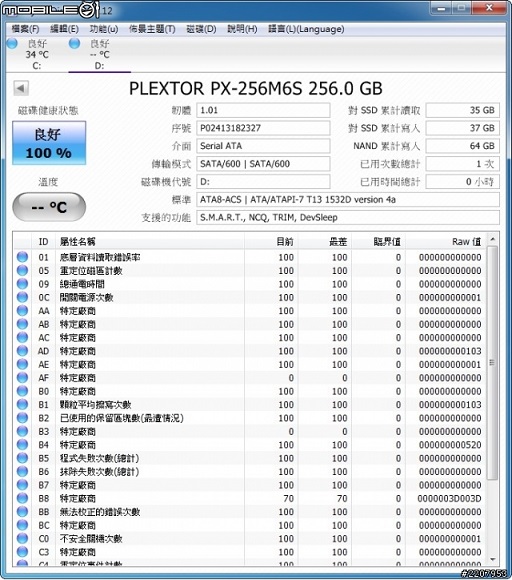
Task: Click the scrollbar up arrow in attribute list
Action: coord(492,240)
